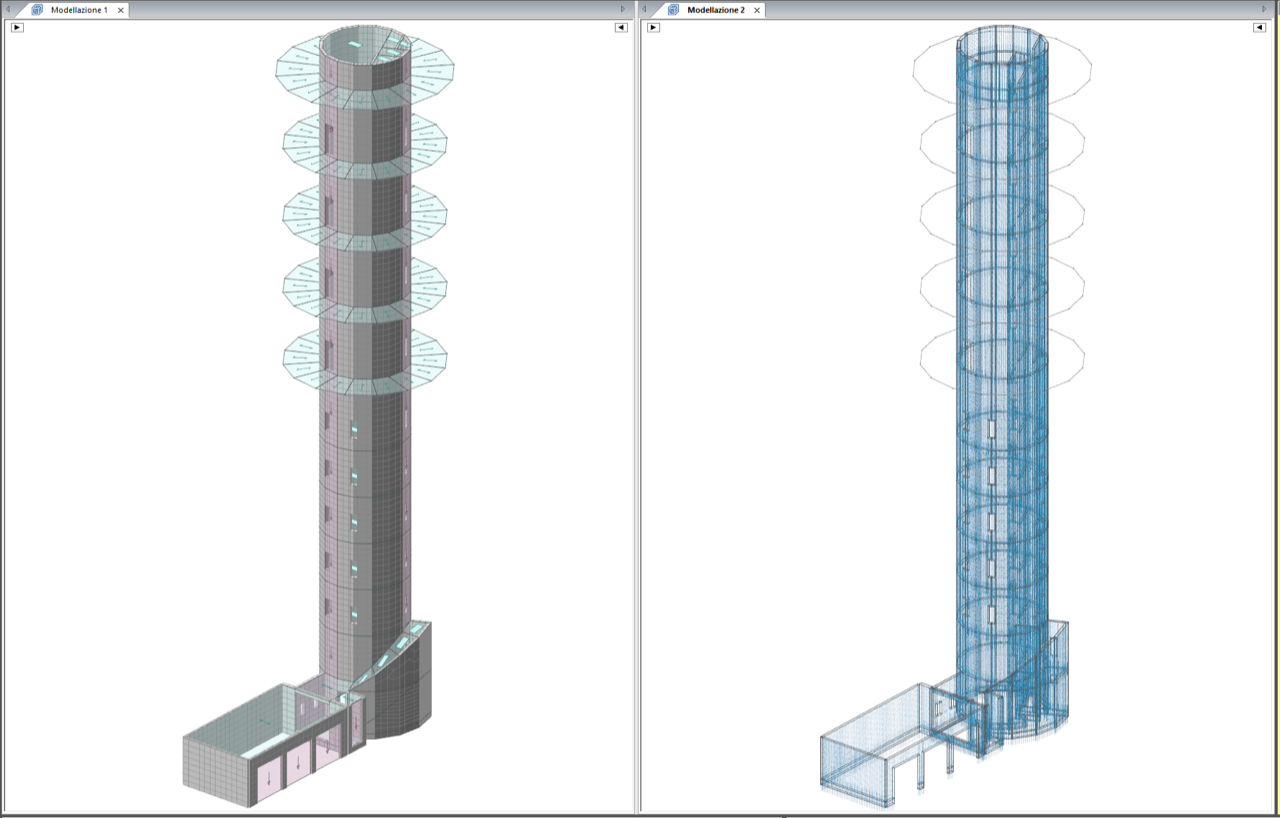1280x818 pixels.
Task: Close the Modellazione 2 tab
Action: (757, 10)
